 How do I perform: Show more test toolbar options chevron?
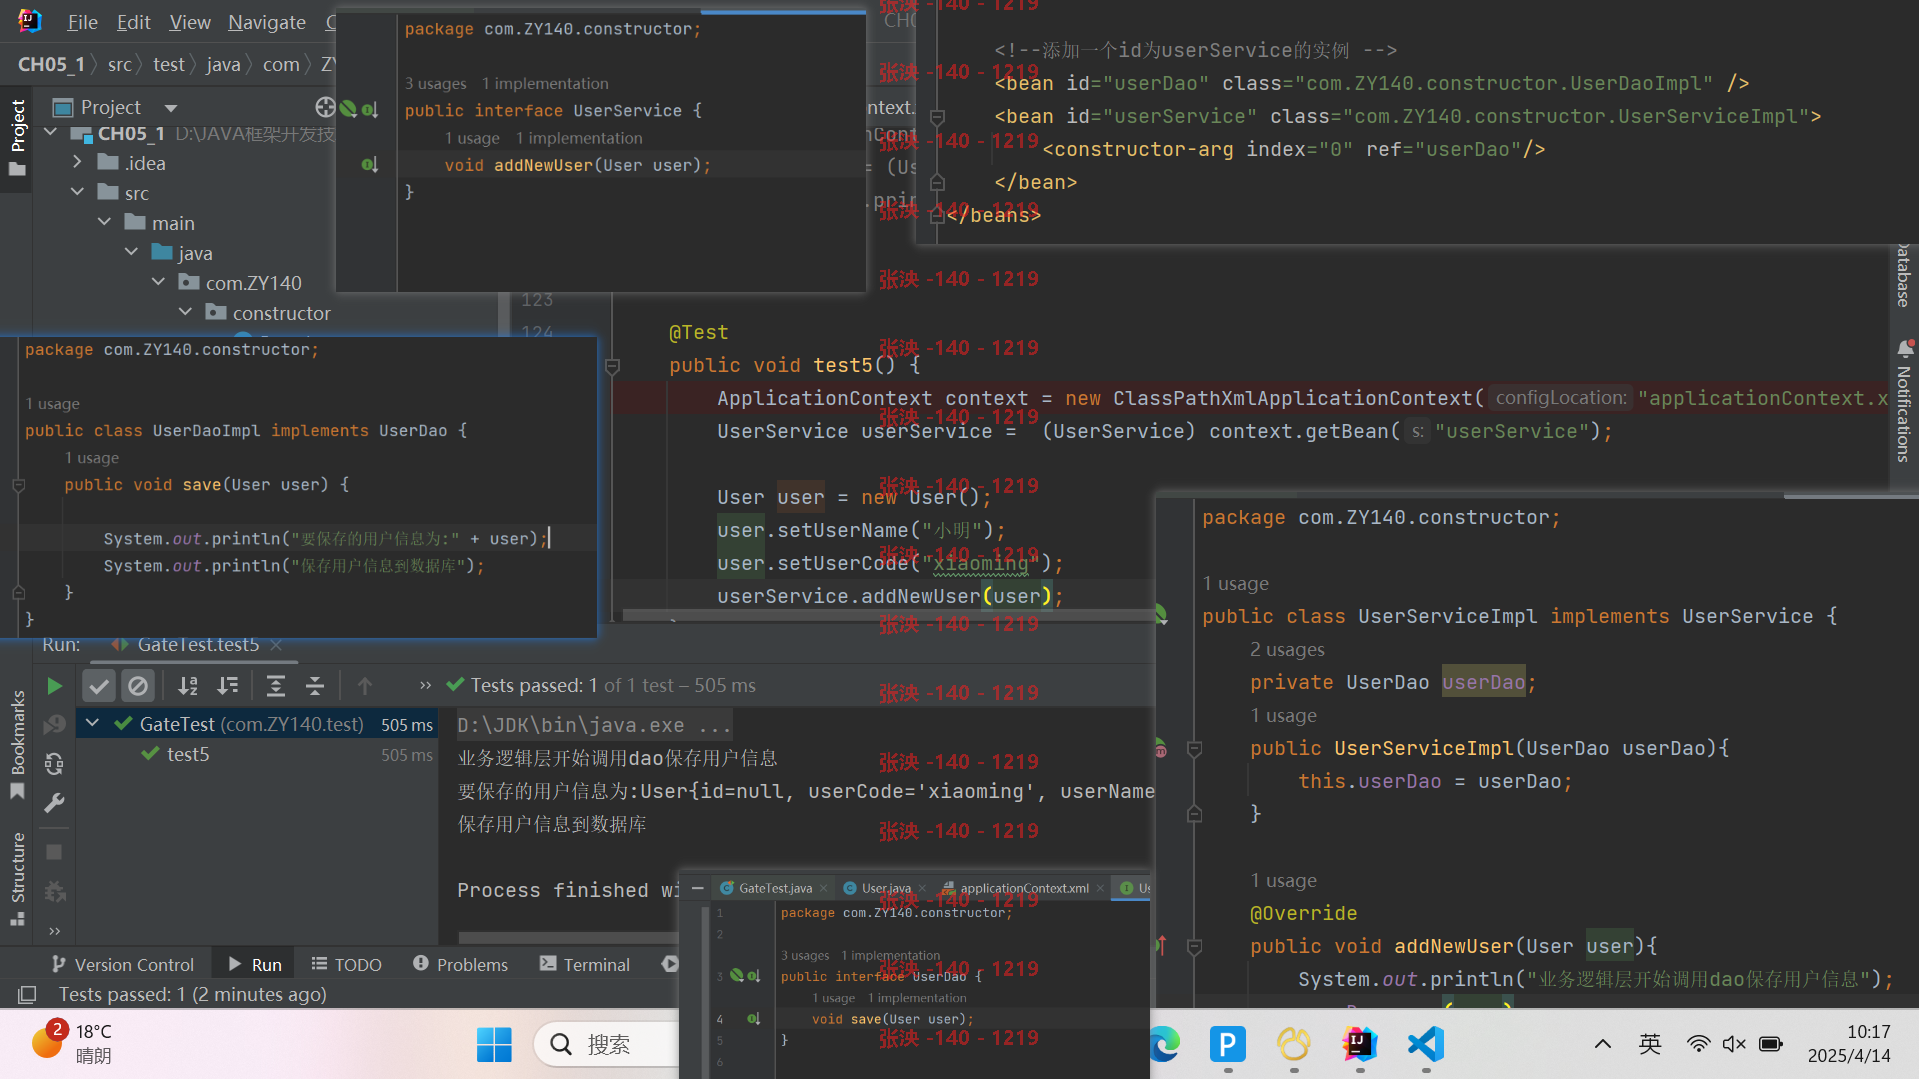pyautogui.click(x=425, y=685)
